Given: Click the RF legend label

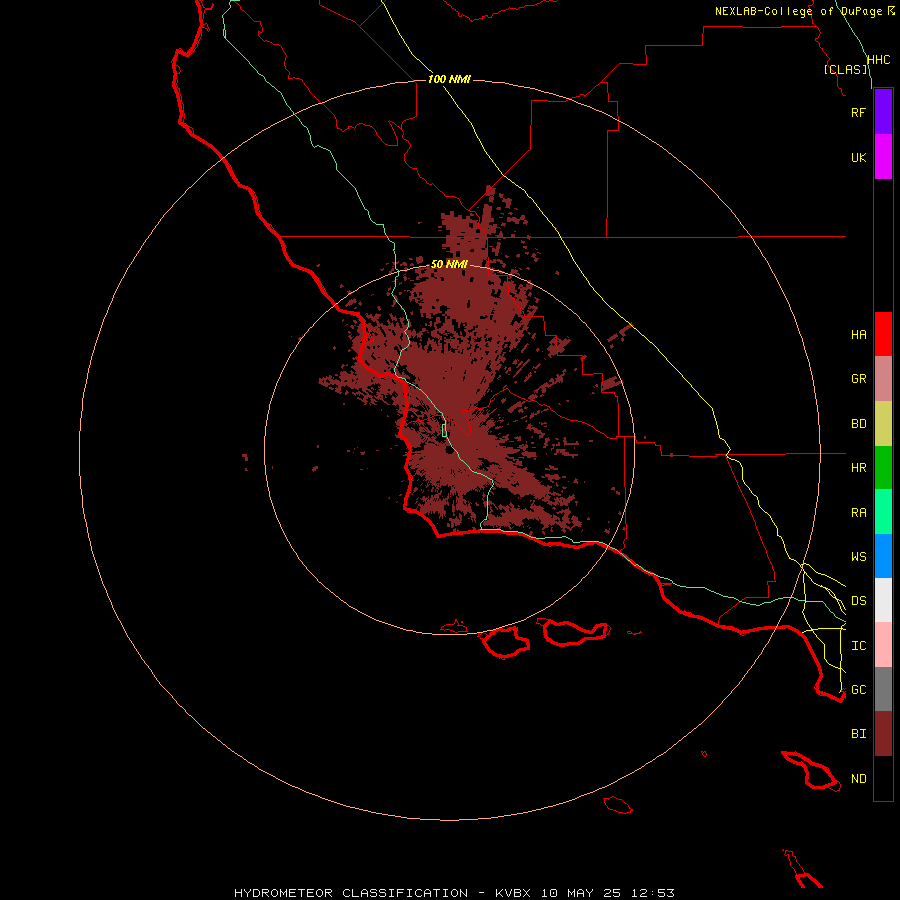Looking at the screenshot, I should (858, 112).
